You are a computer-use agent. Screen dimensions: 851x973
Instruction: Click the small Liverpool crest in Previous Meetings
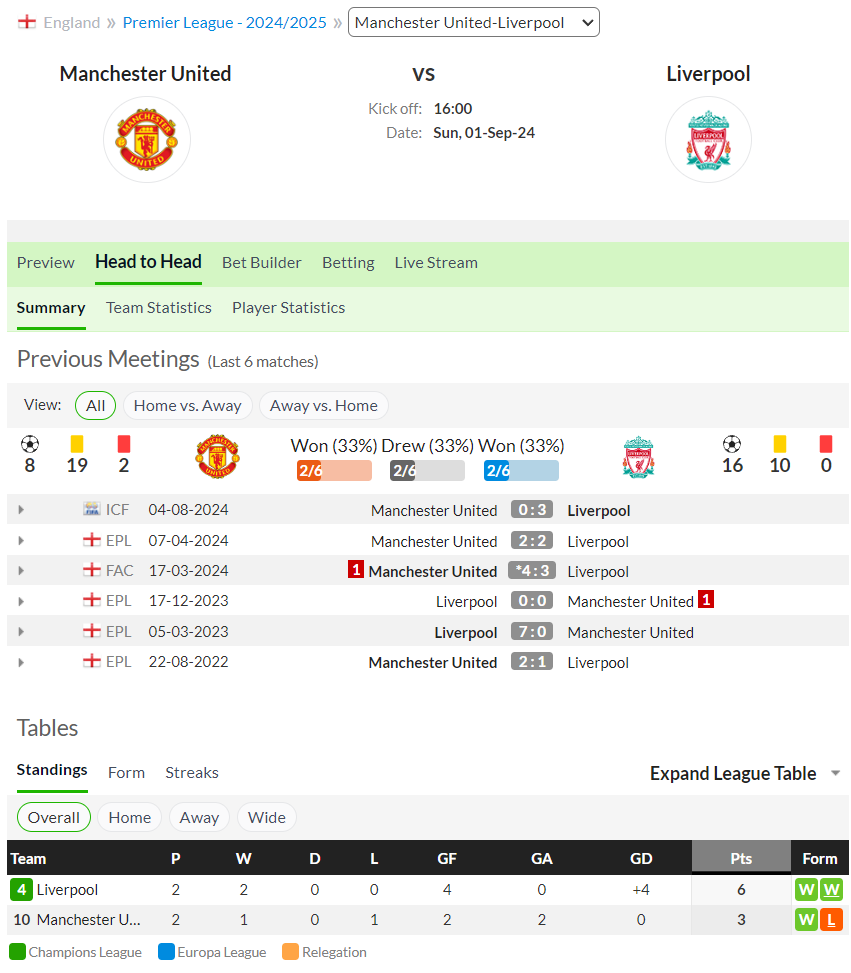pyautogui.click(x=639, y=457)
